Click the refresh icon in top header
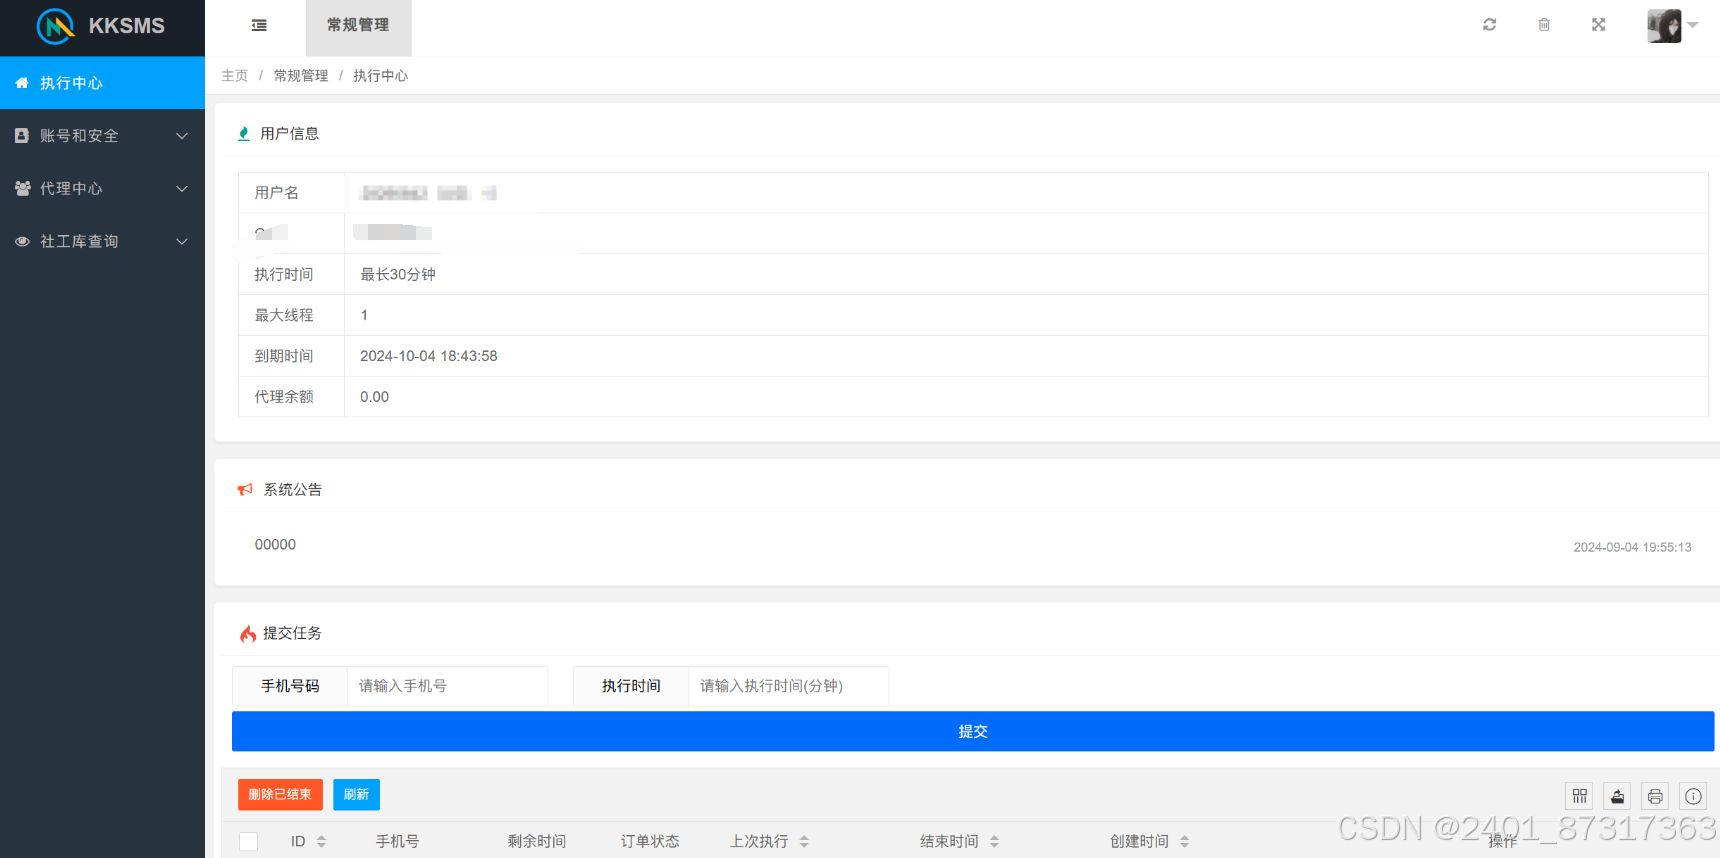1720x858 pixels. (1489, 25)
